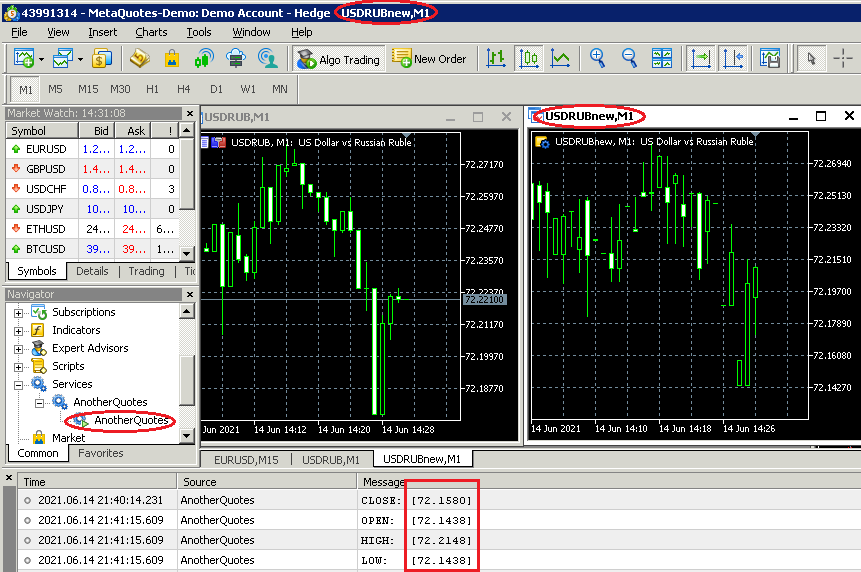Switch to Trading tab in Market Watch
This screenshot has width=861, height=572.
click(146, 271)
